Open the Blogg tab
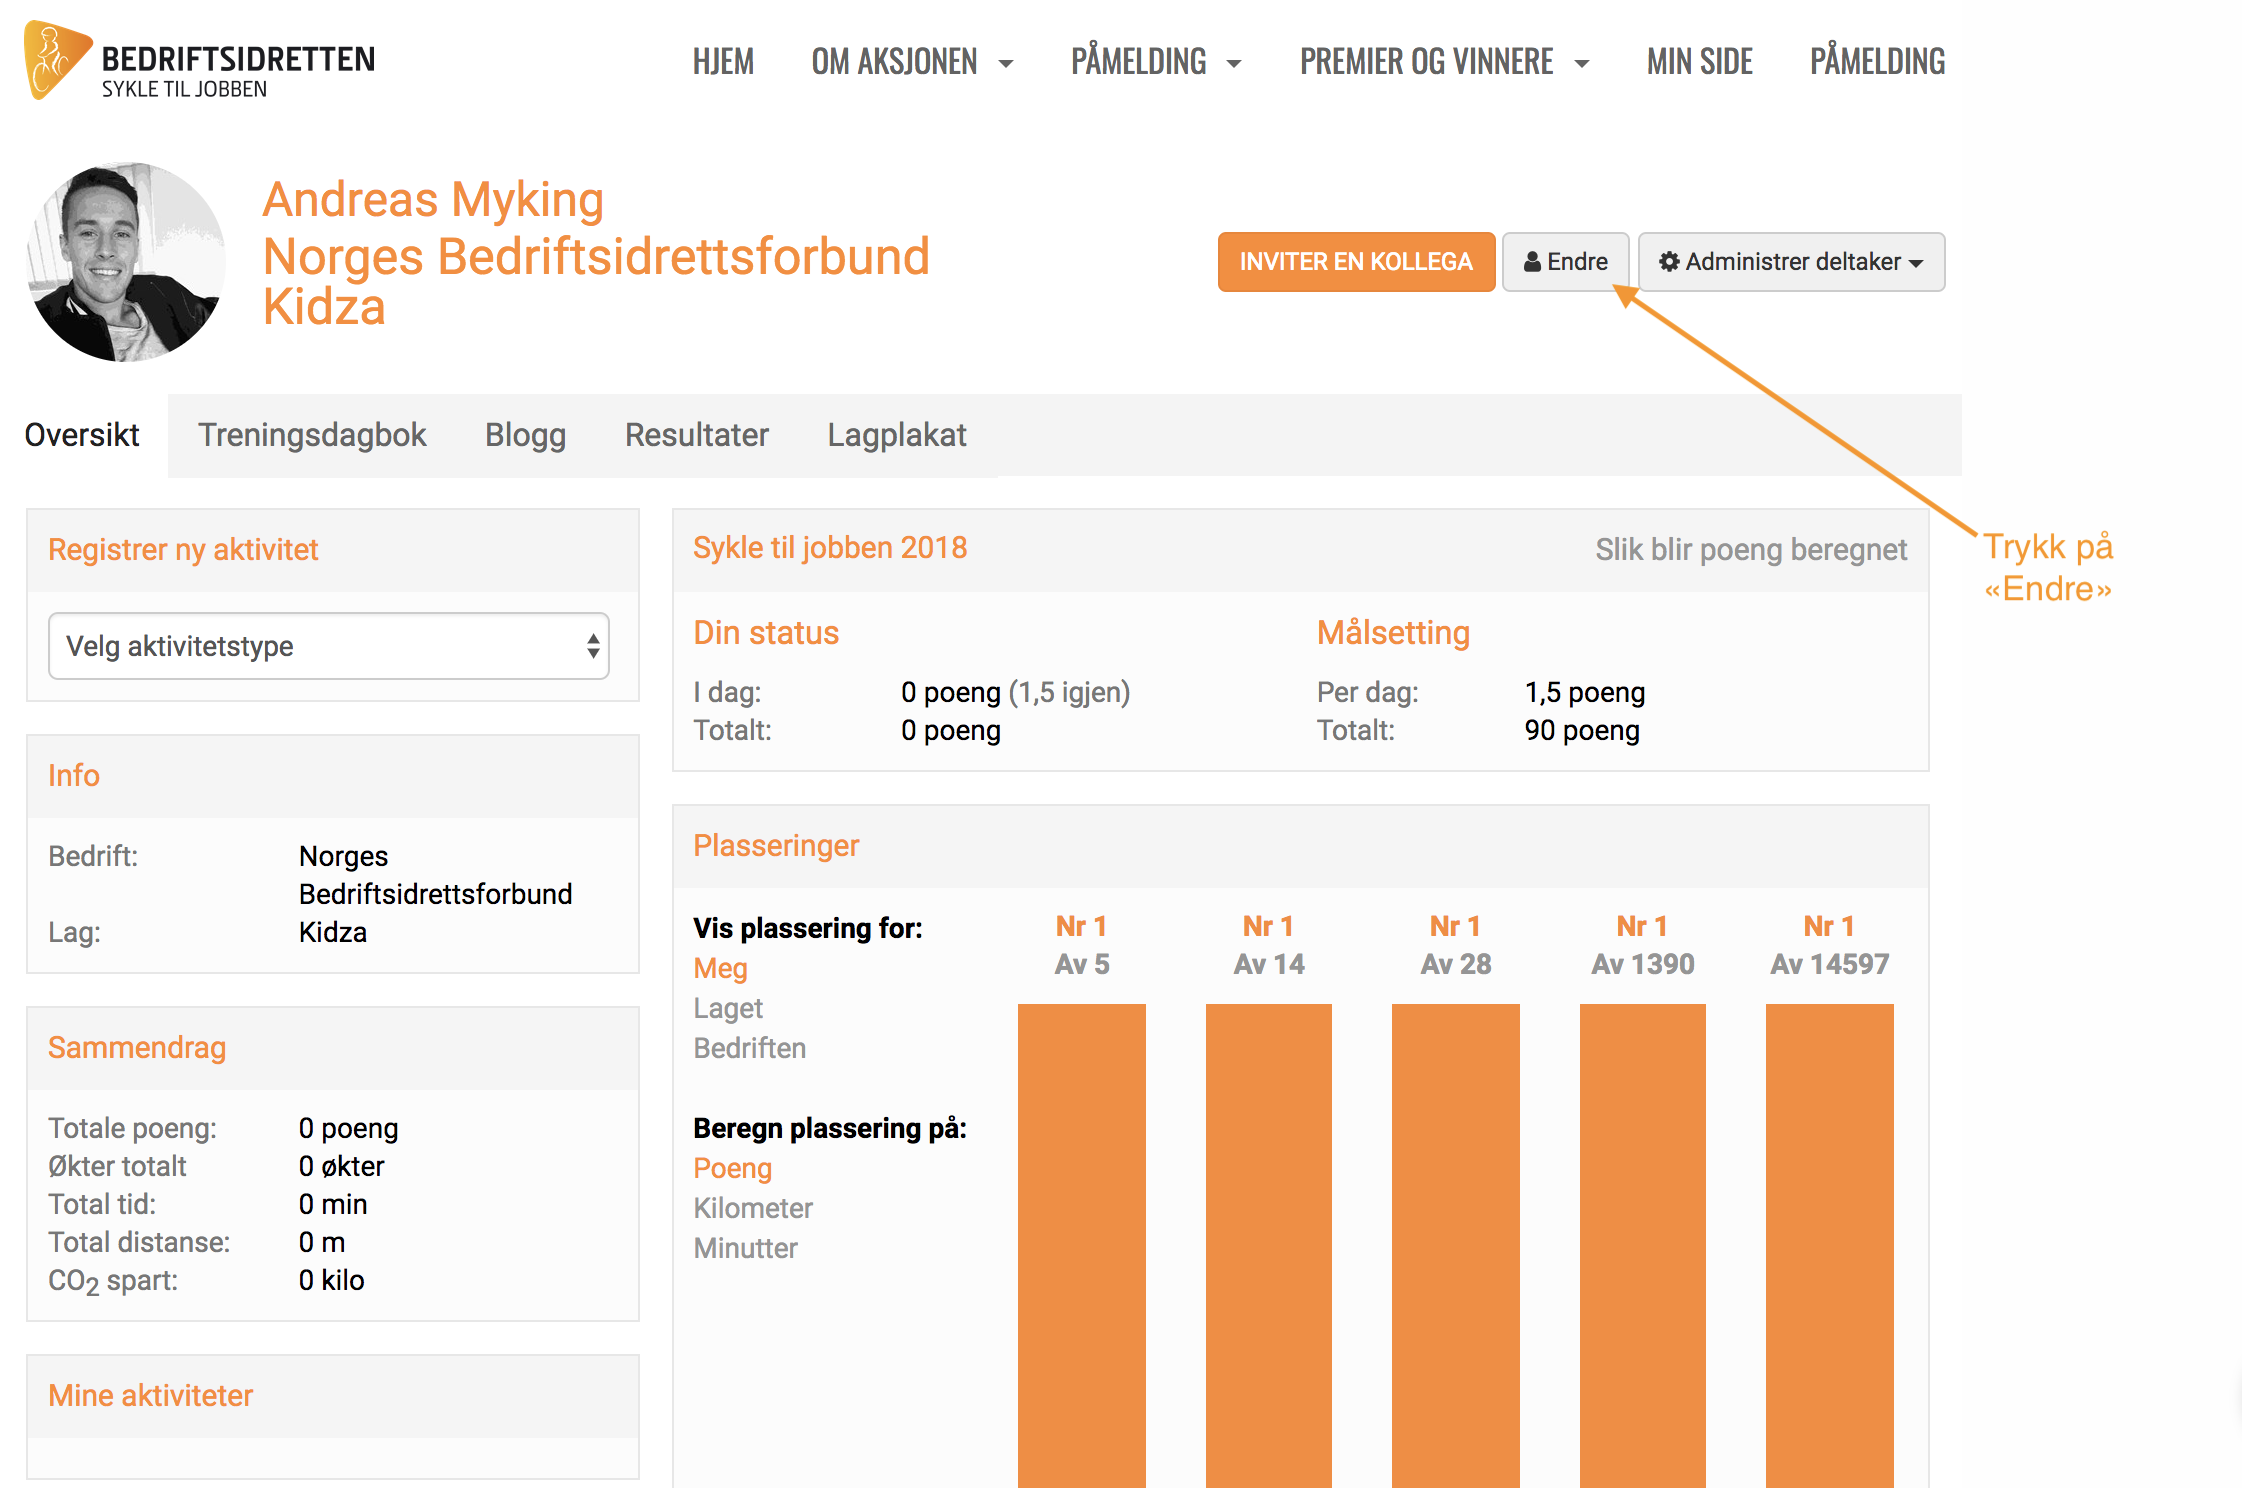2242x1488 pixels. pos(526,435)
